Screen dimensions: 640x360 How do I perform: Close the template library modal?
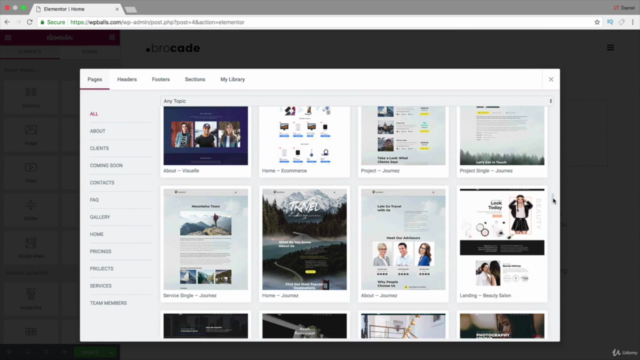(x=551, y=79)
